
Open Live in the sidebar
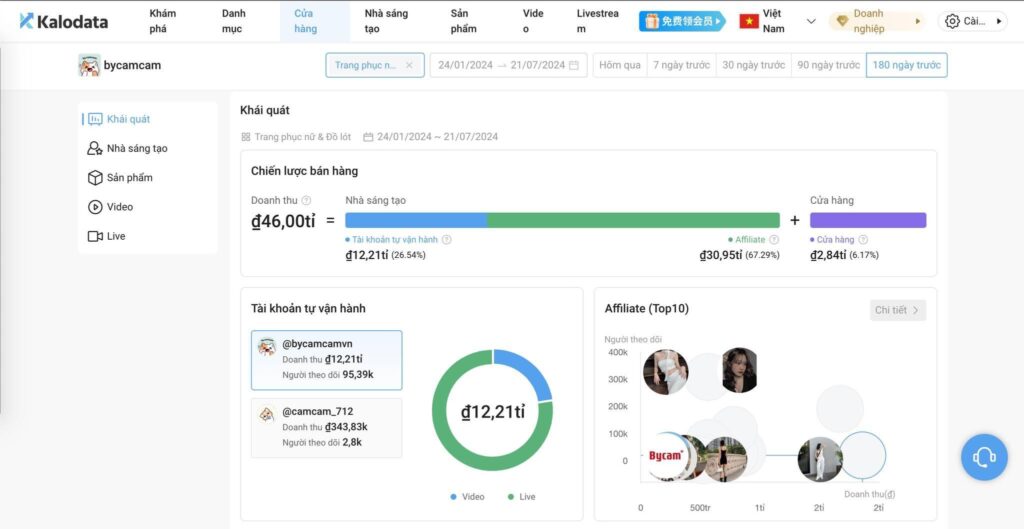[116, 236]
